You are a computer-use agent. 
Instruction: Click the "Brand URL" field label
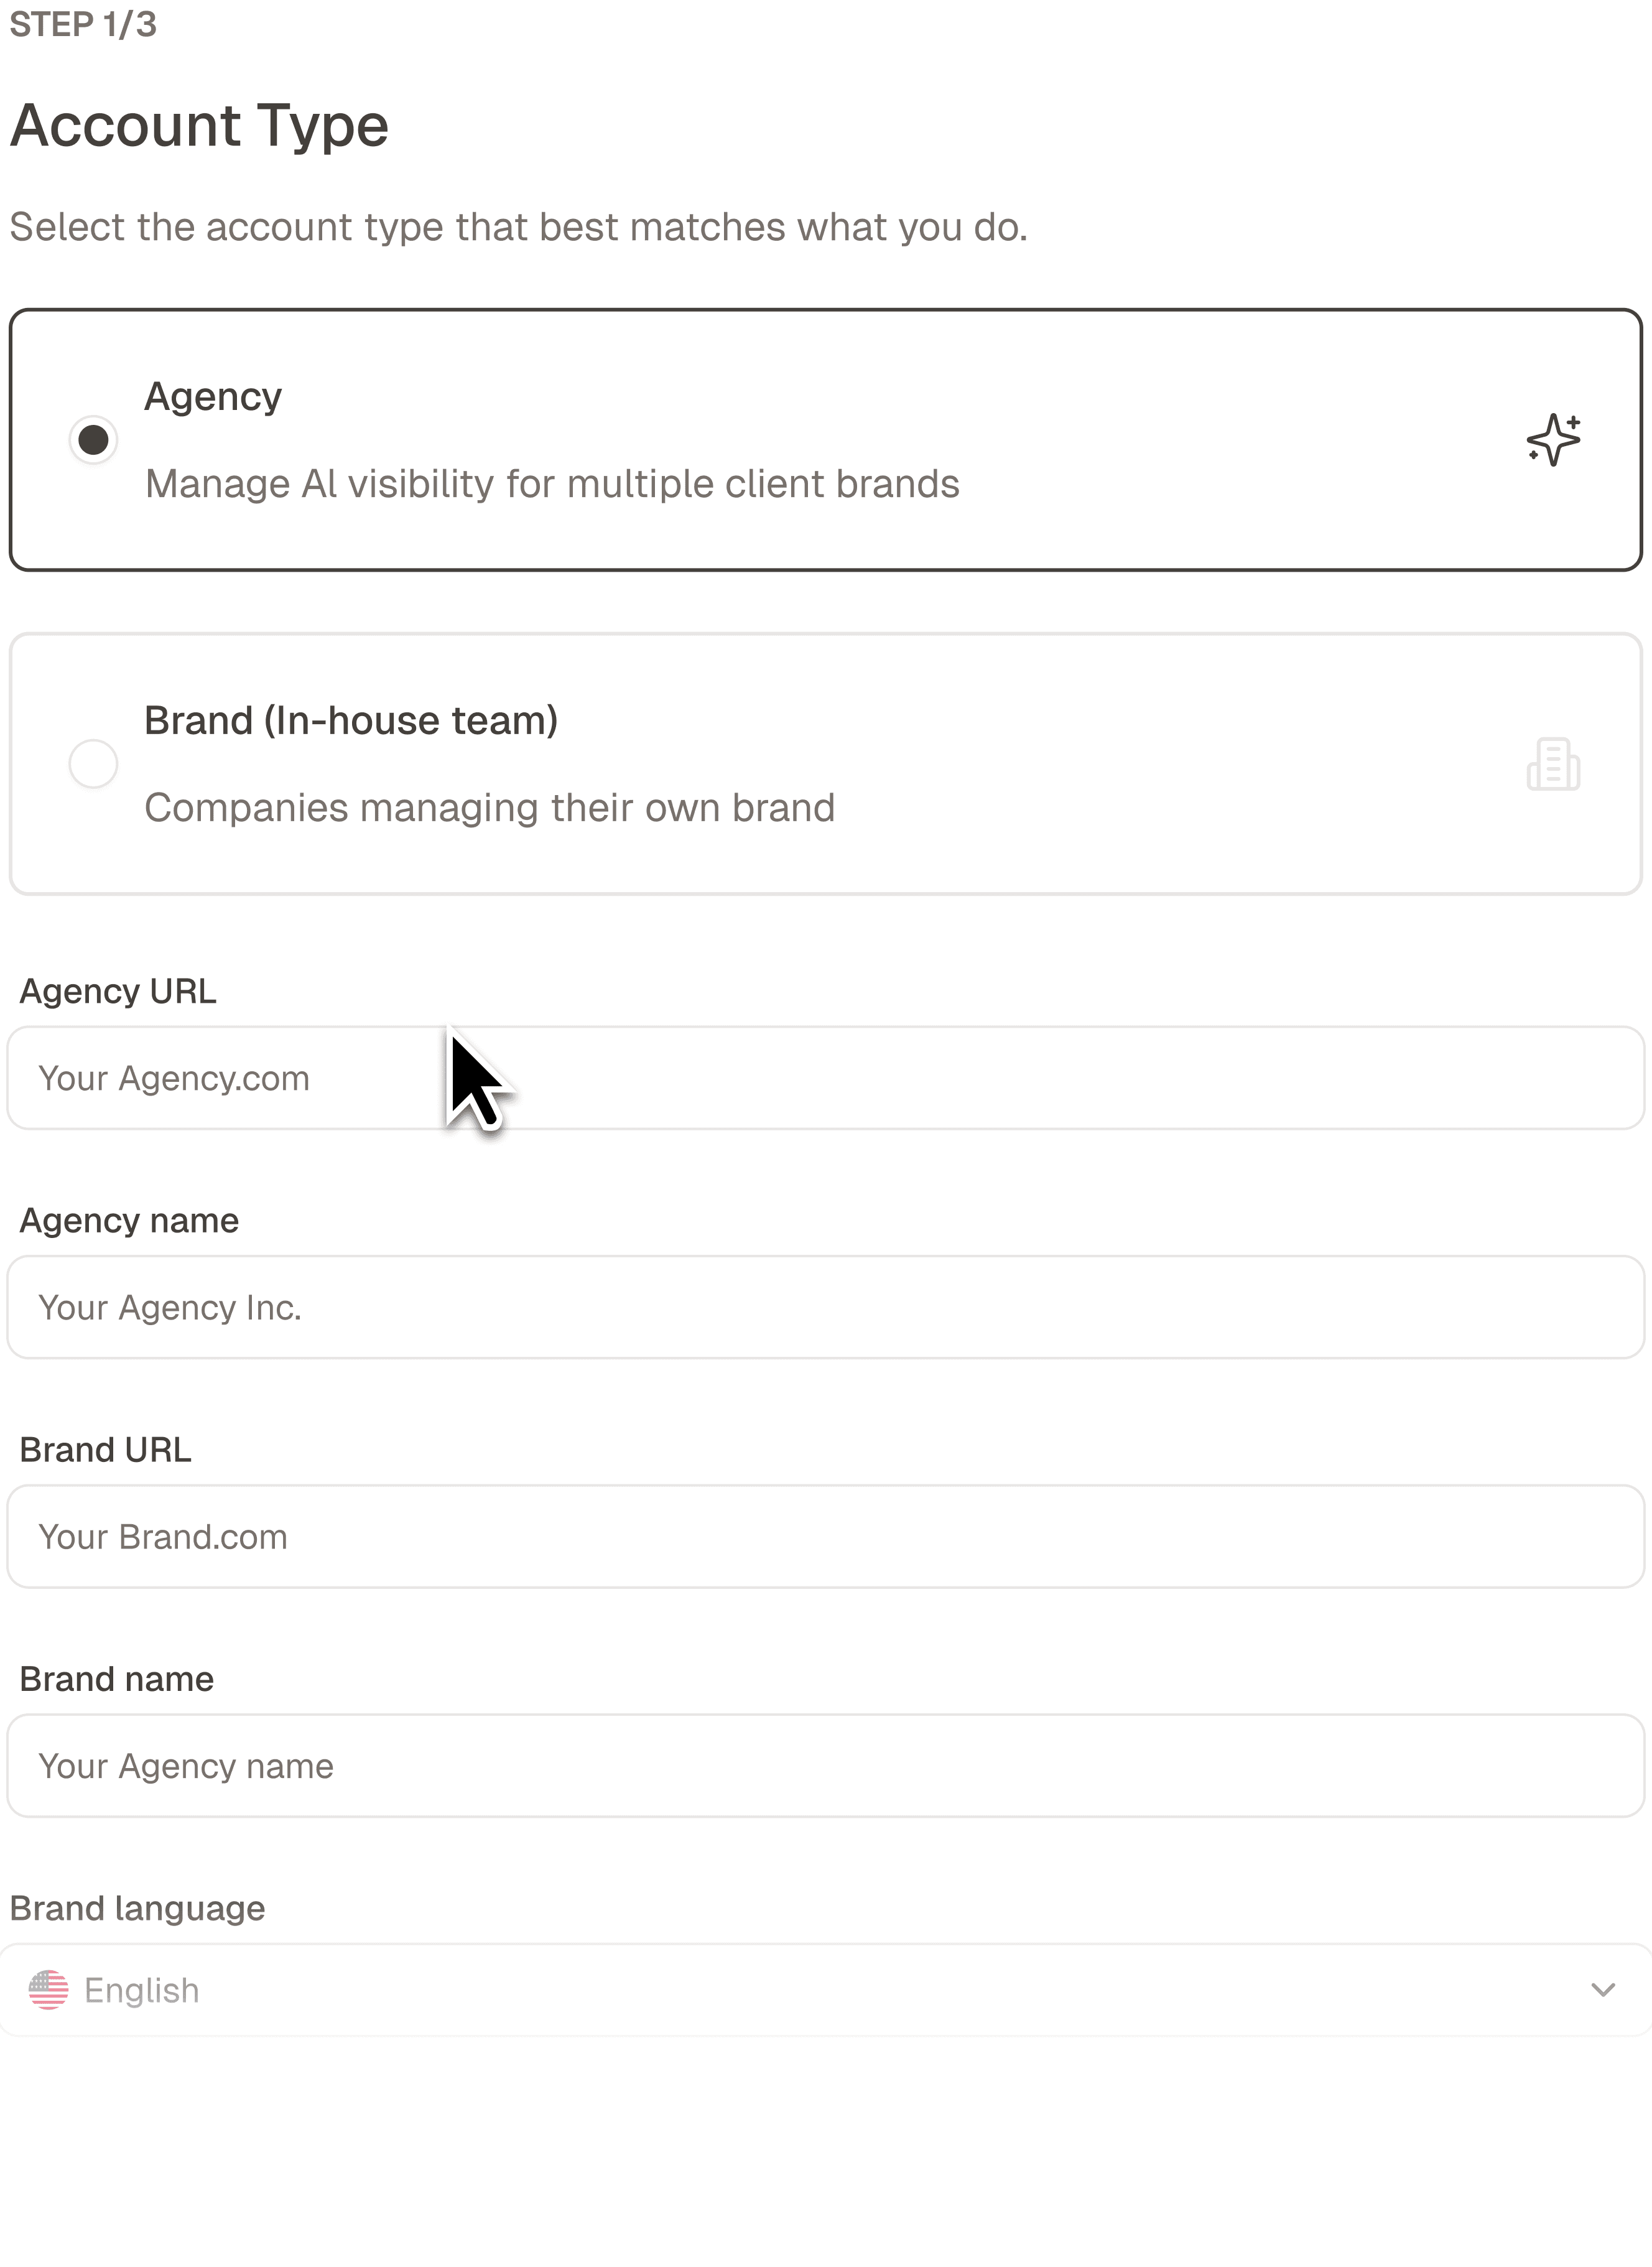click(105, 1449)
